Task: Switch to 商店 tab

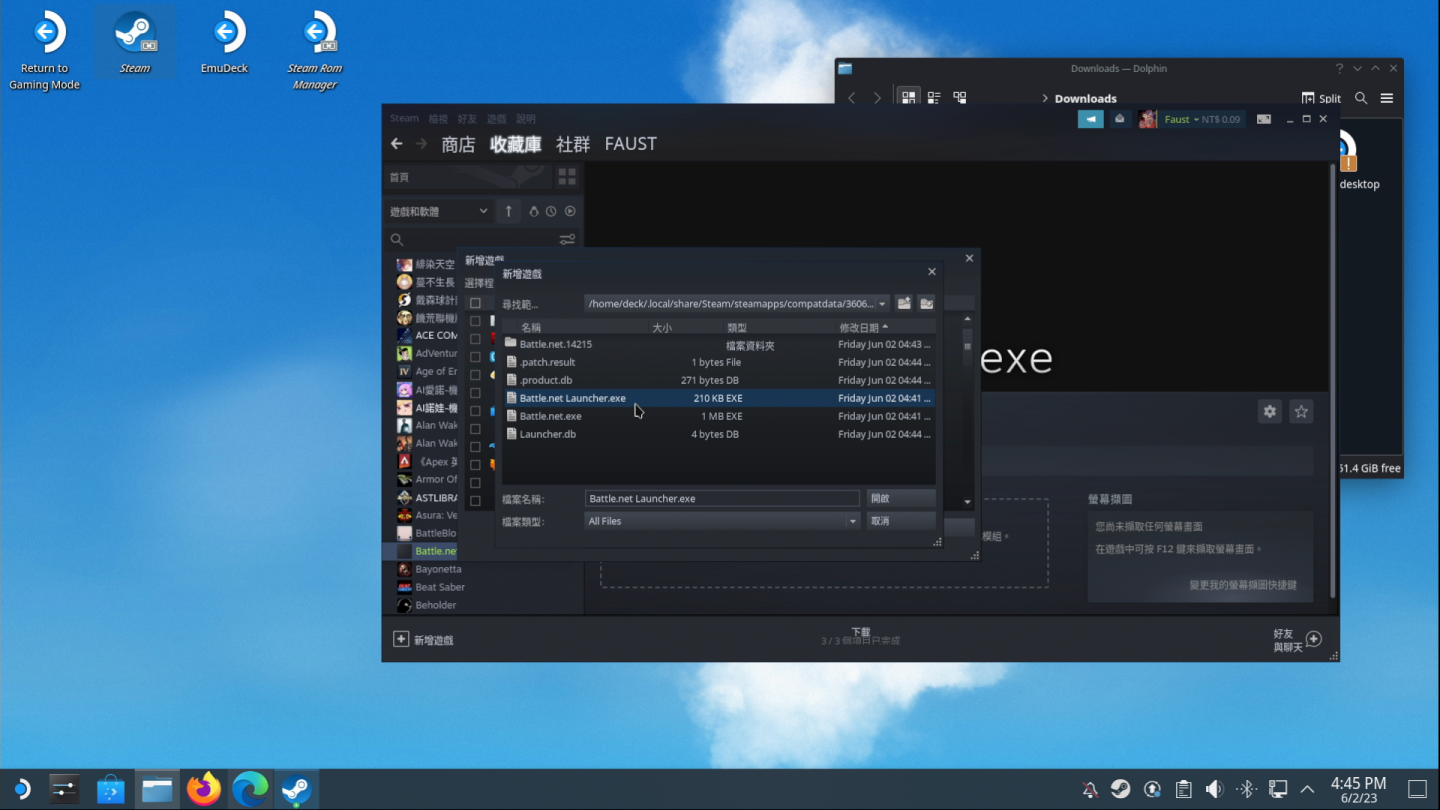Action: click(458, 144)
